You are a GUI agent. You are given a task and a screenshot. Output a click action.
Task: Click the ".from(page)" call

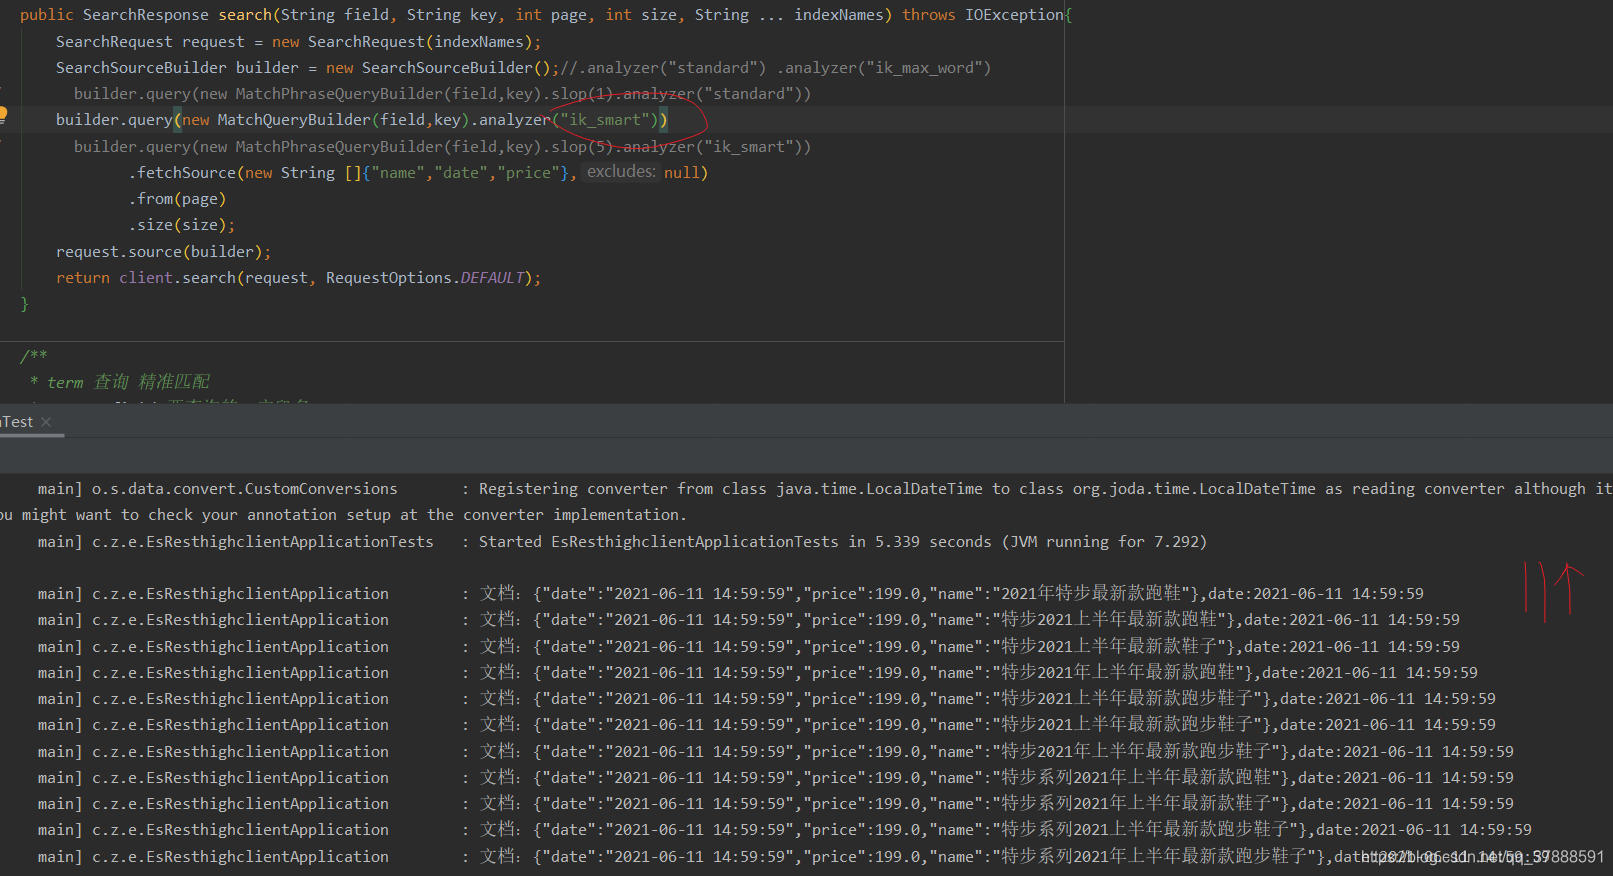(x=177, y=199)
